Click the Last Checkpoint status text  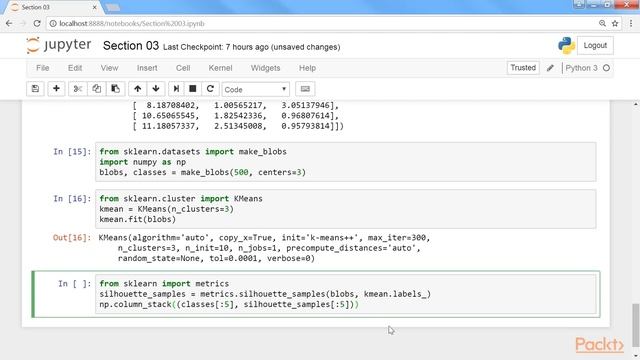click(251, 47)
